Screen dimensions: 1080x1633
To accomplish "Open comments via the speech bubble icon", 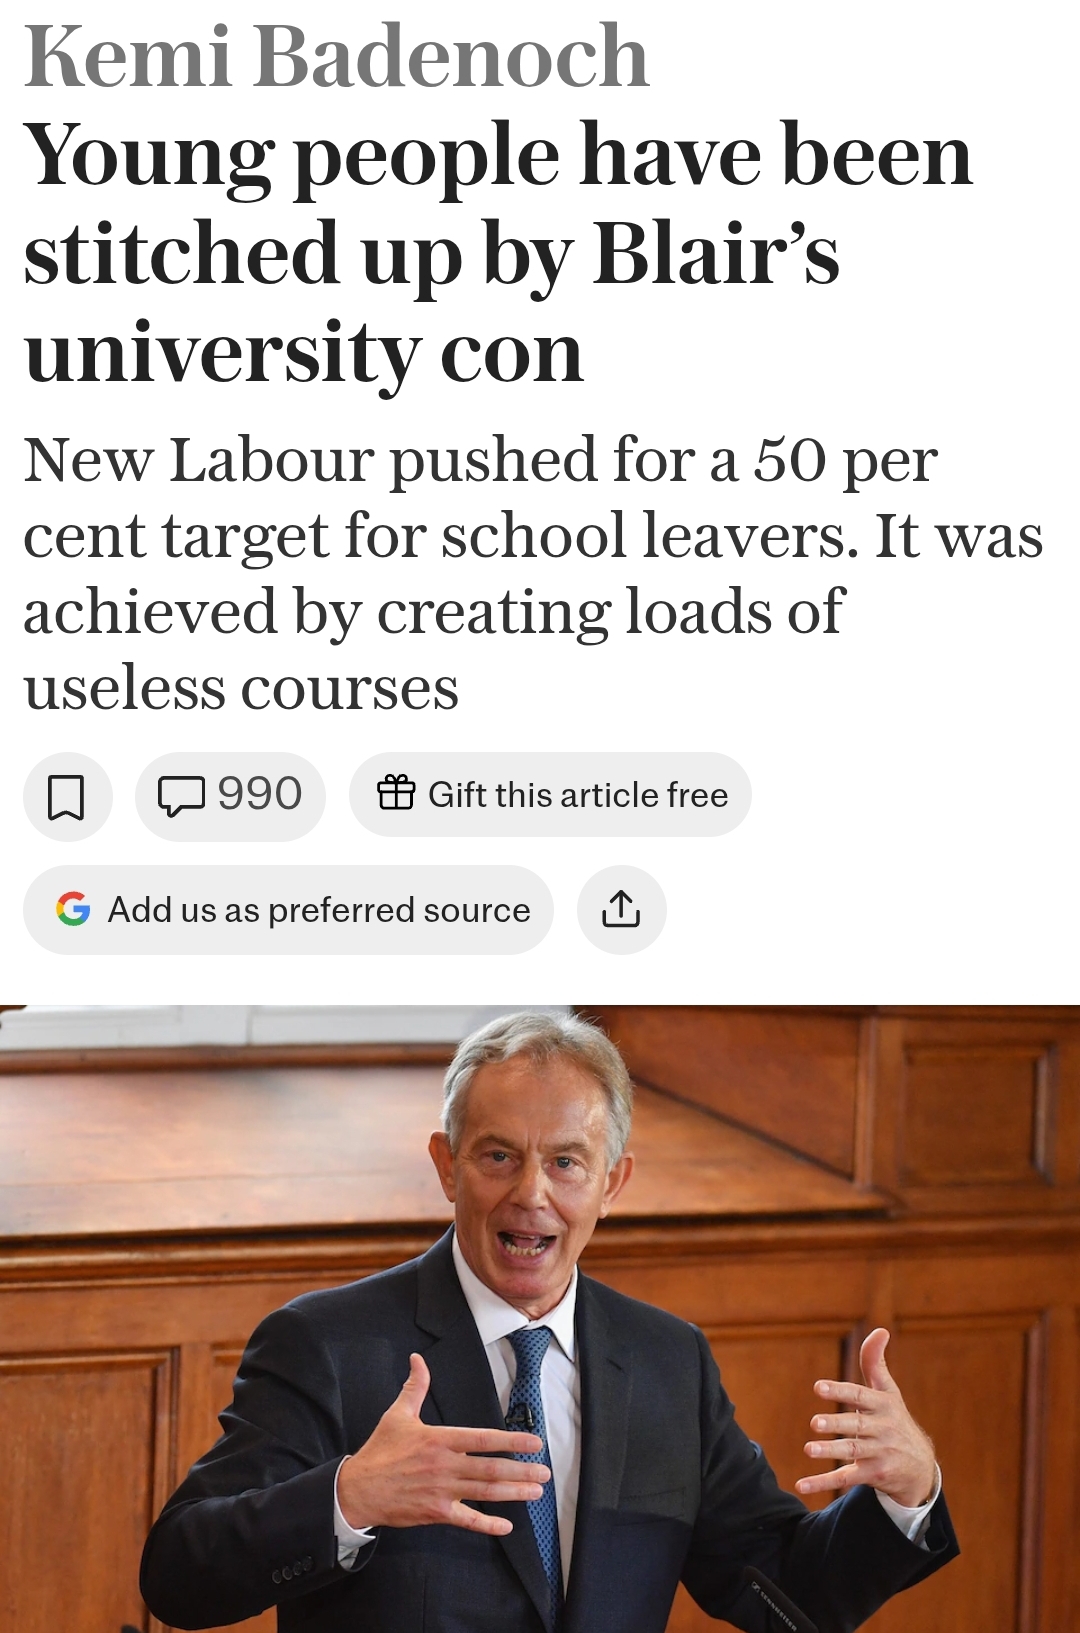I will point(181,796).
